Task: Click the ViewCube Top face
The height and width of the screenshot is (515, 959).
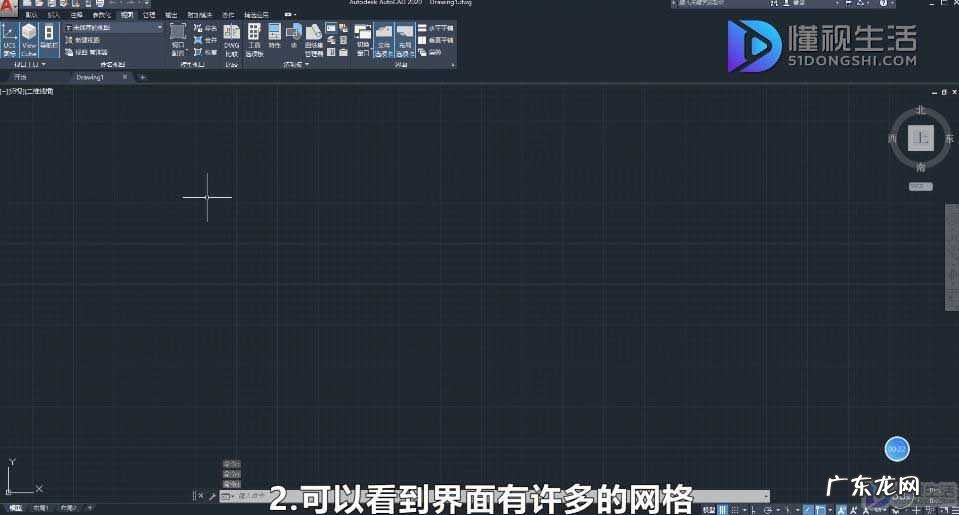Action: tap(920, 138)
